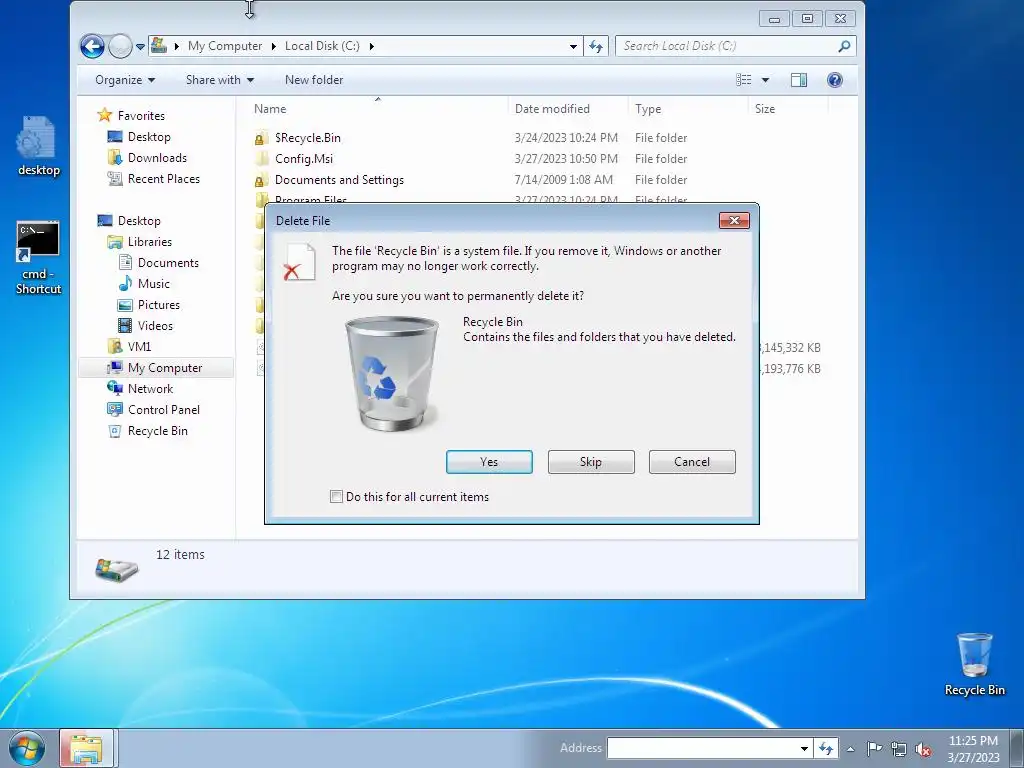1024x768 pixels.
Task: Select the Desktop root tree node
Action: [x=138, y=221]
